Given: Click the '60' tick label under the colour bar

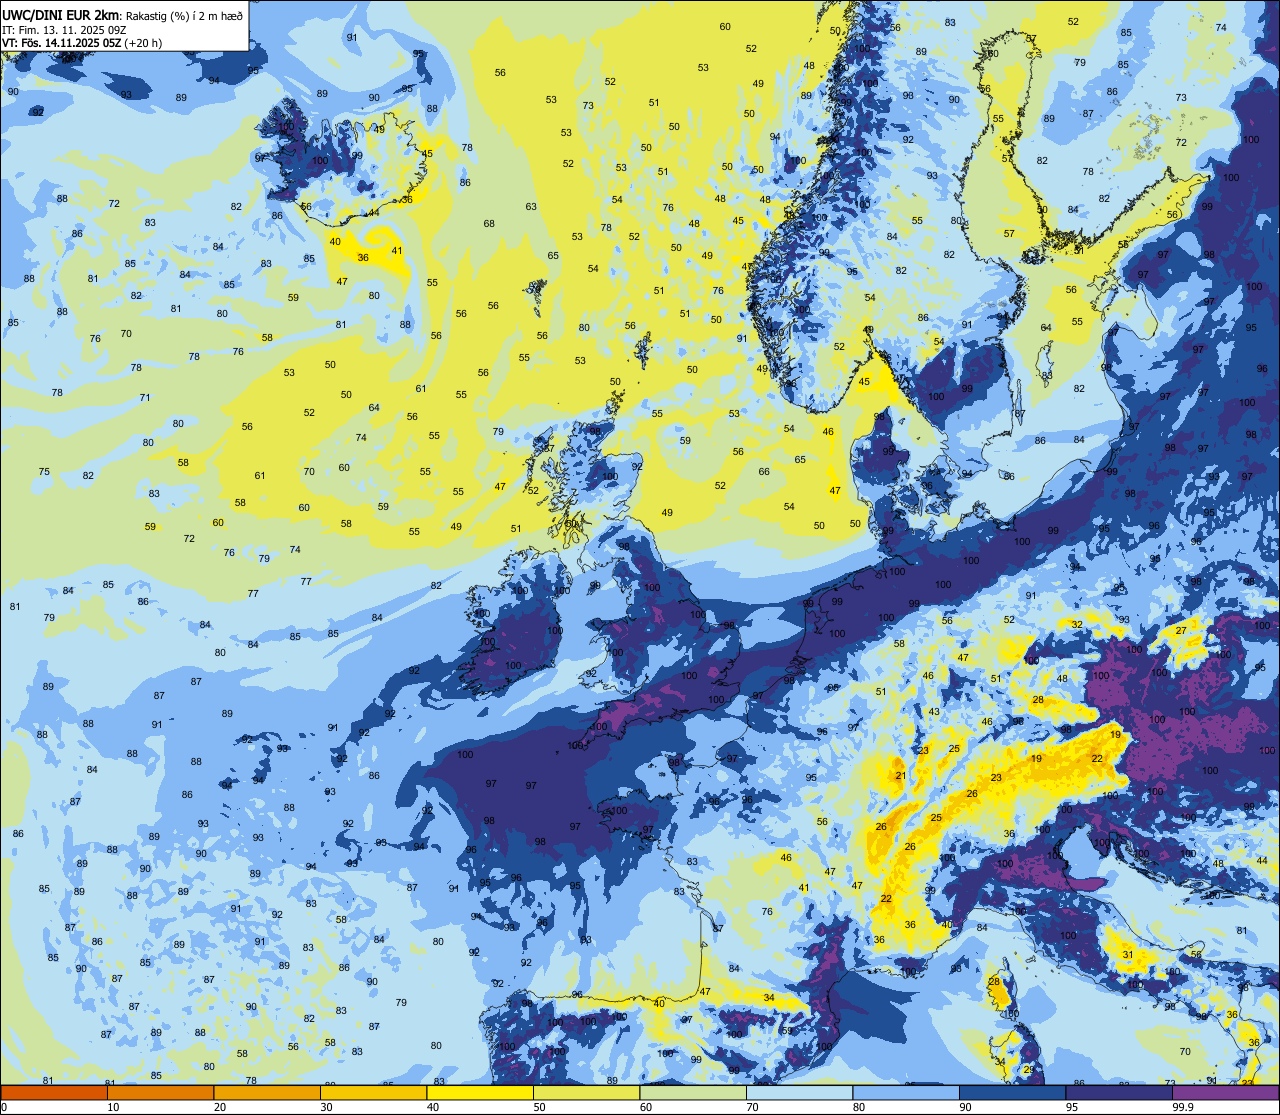Looking at the screenshot, I should [x=646, y=1107].
